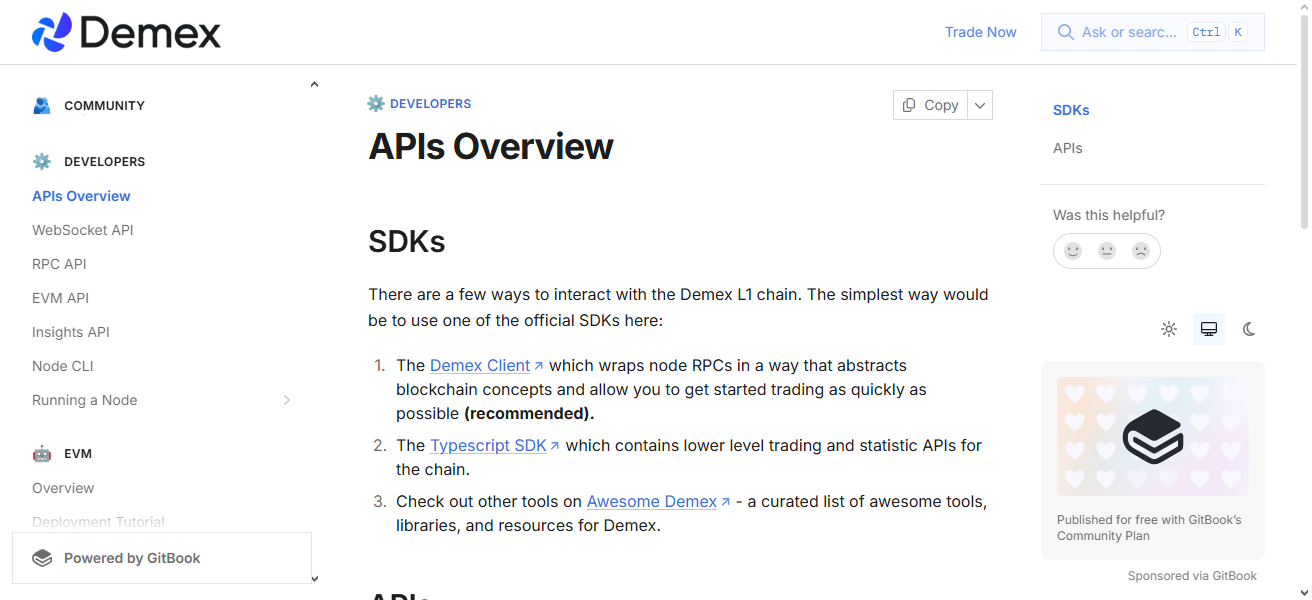Select the Developers gear icon in sidebar
Screen dimensions: 1312x600
(41, 161)
